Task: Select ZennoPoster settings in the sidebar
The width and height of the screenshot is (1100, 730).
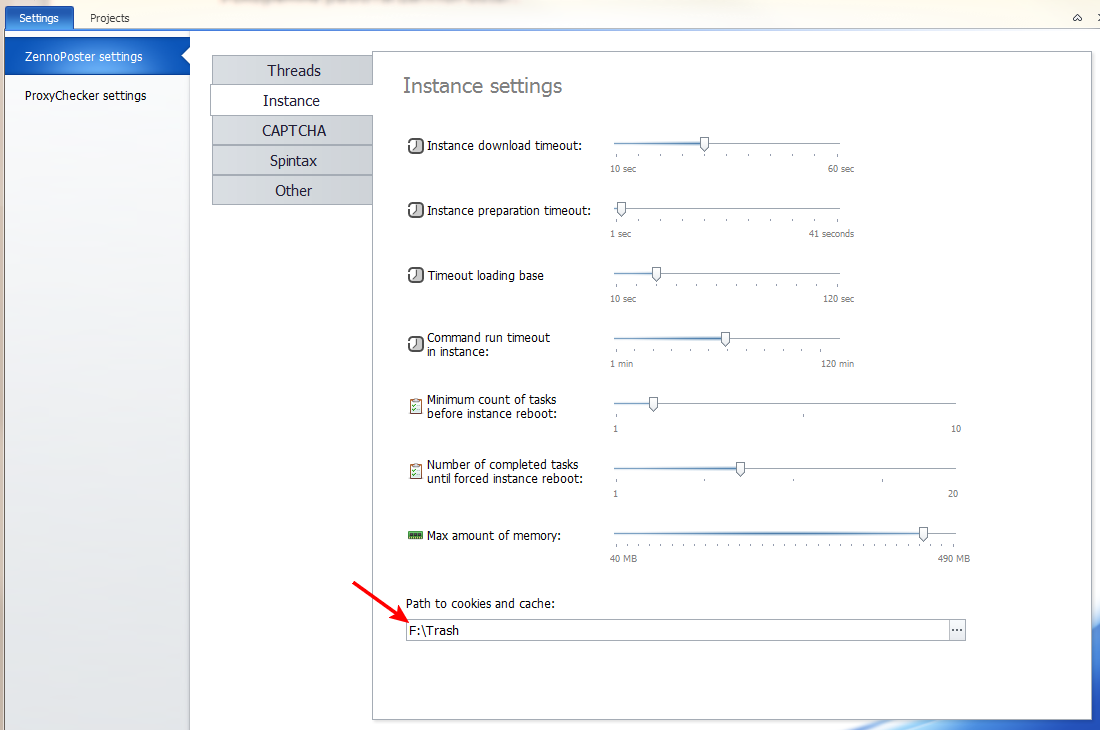Action: (97, 56)
